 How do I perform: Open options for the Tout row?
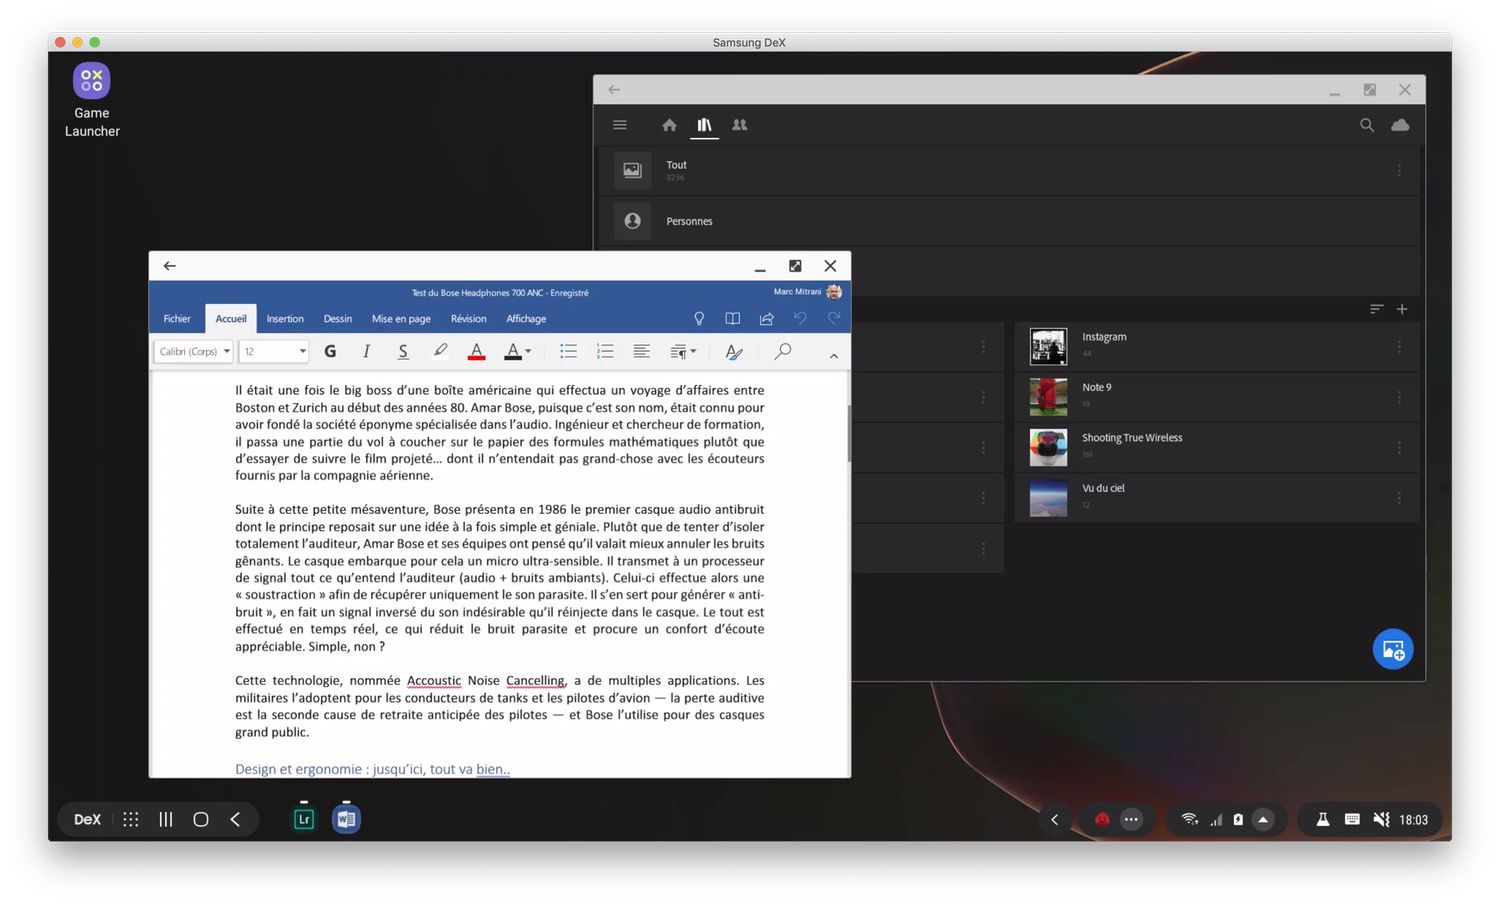coord(1399,171)
